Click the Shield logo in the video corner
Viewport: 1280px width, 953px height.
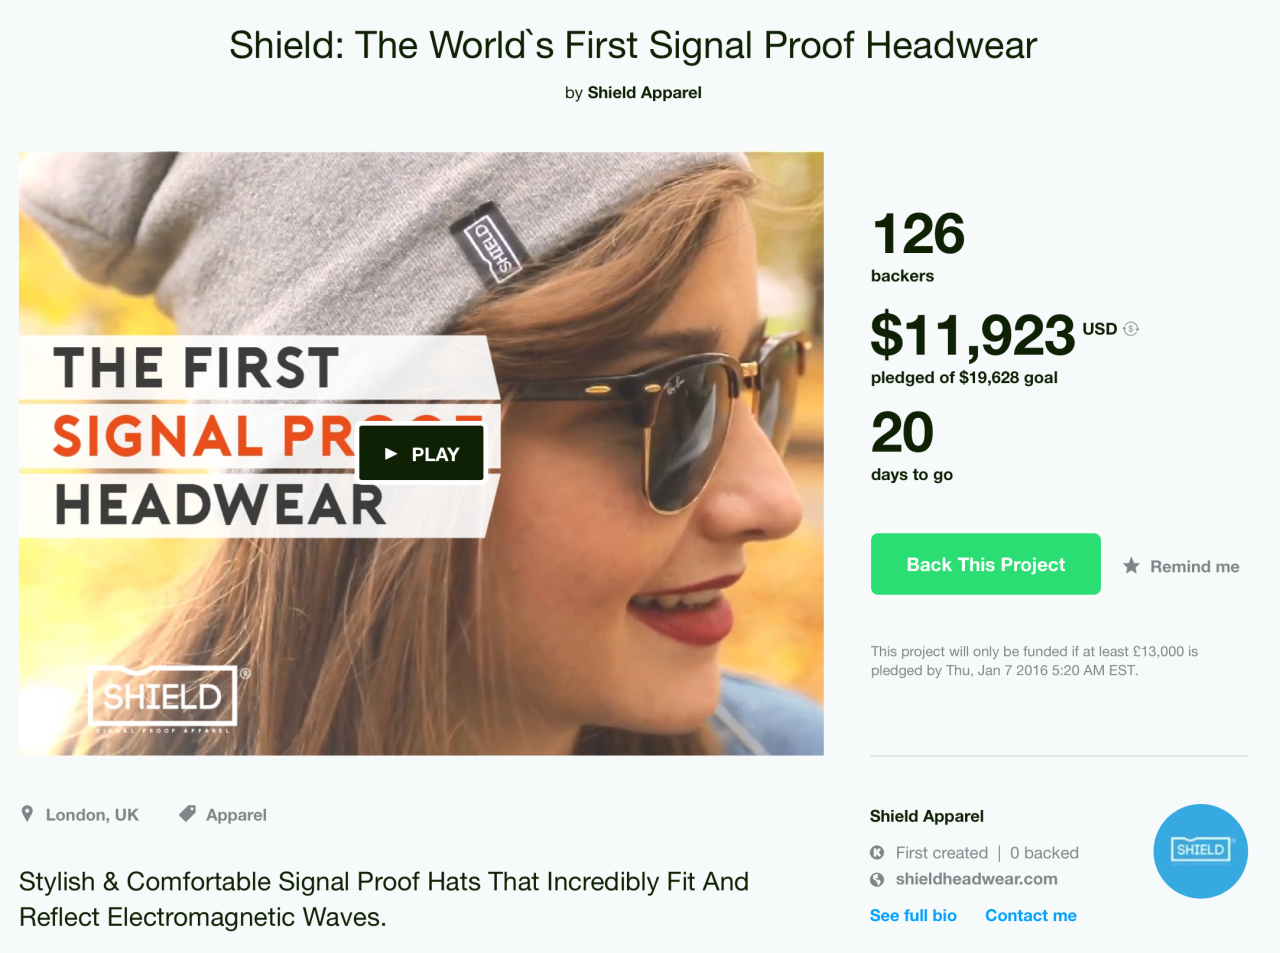pos(165,697)
